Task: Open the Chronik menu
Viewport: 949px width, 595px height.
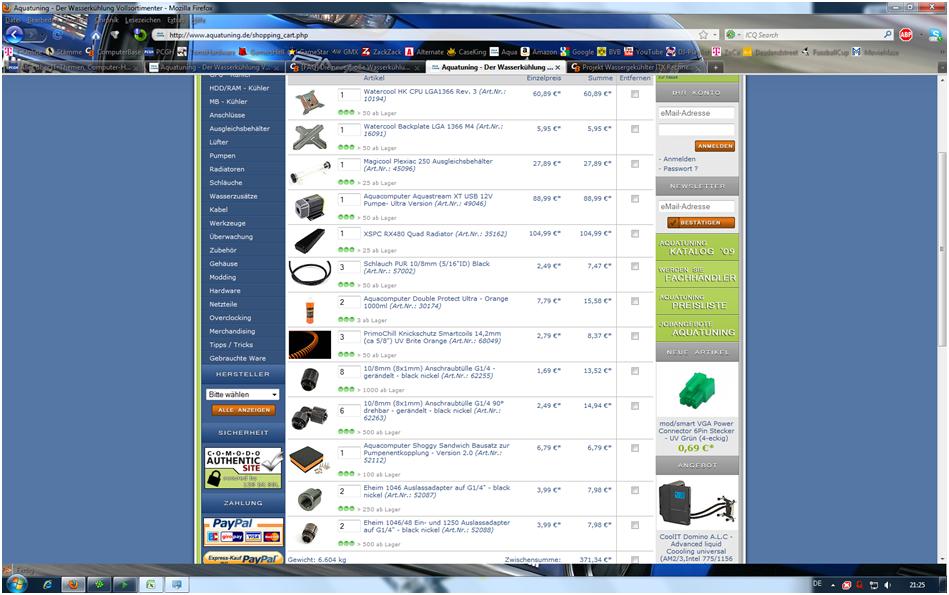Action: (105, 20)
